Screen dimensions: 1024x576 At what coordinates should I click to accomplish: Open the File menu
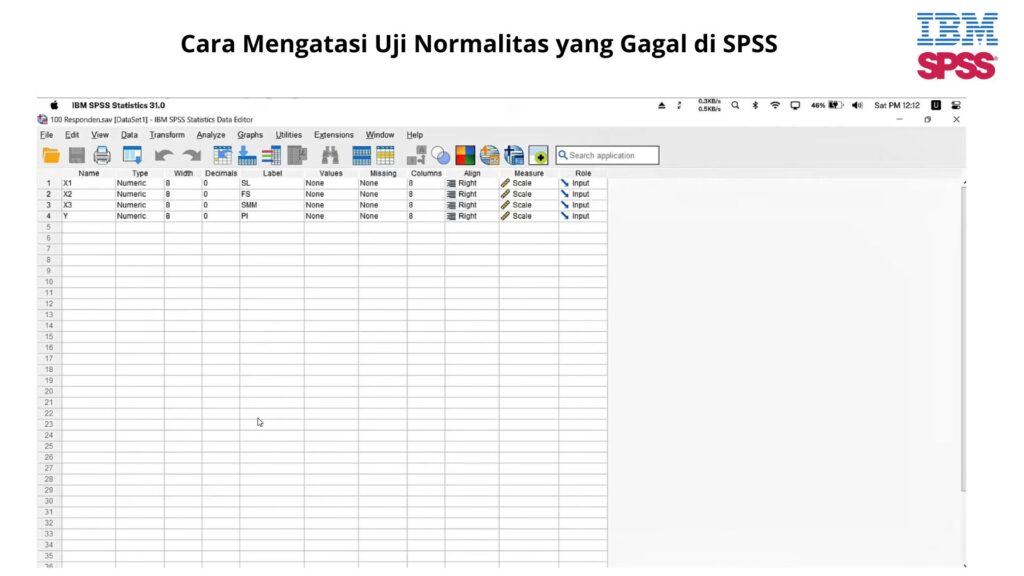[x=46, y=135]
